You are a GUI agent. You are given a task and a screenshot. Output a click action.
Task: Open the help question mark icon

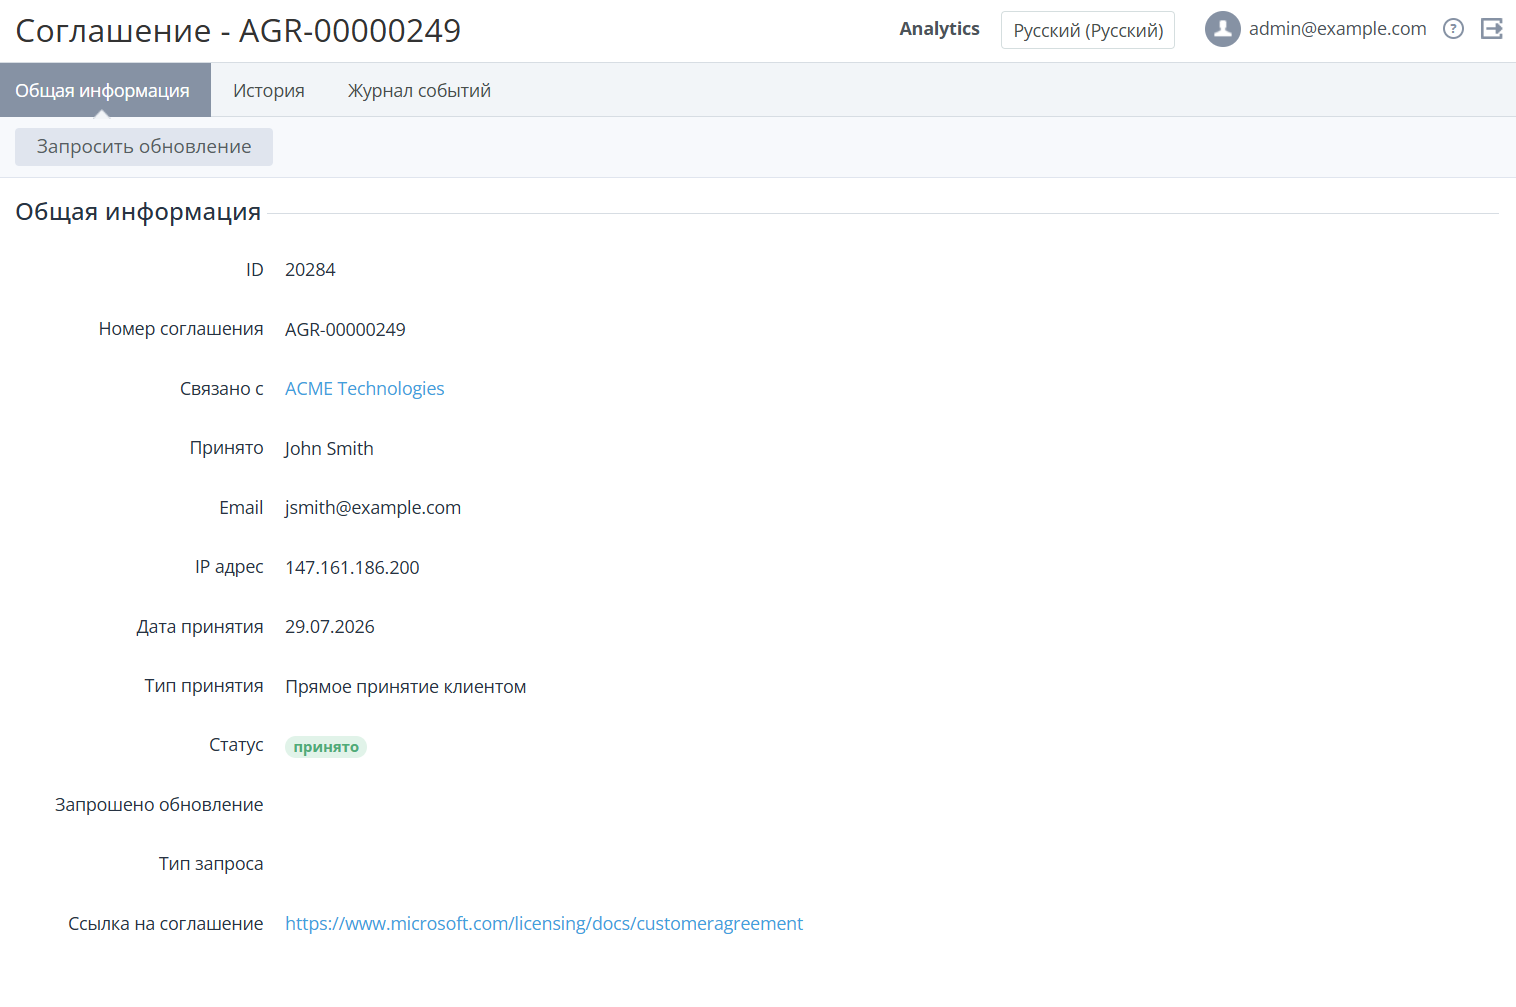[1453, 29]
